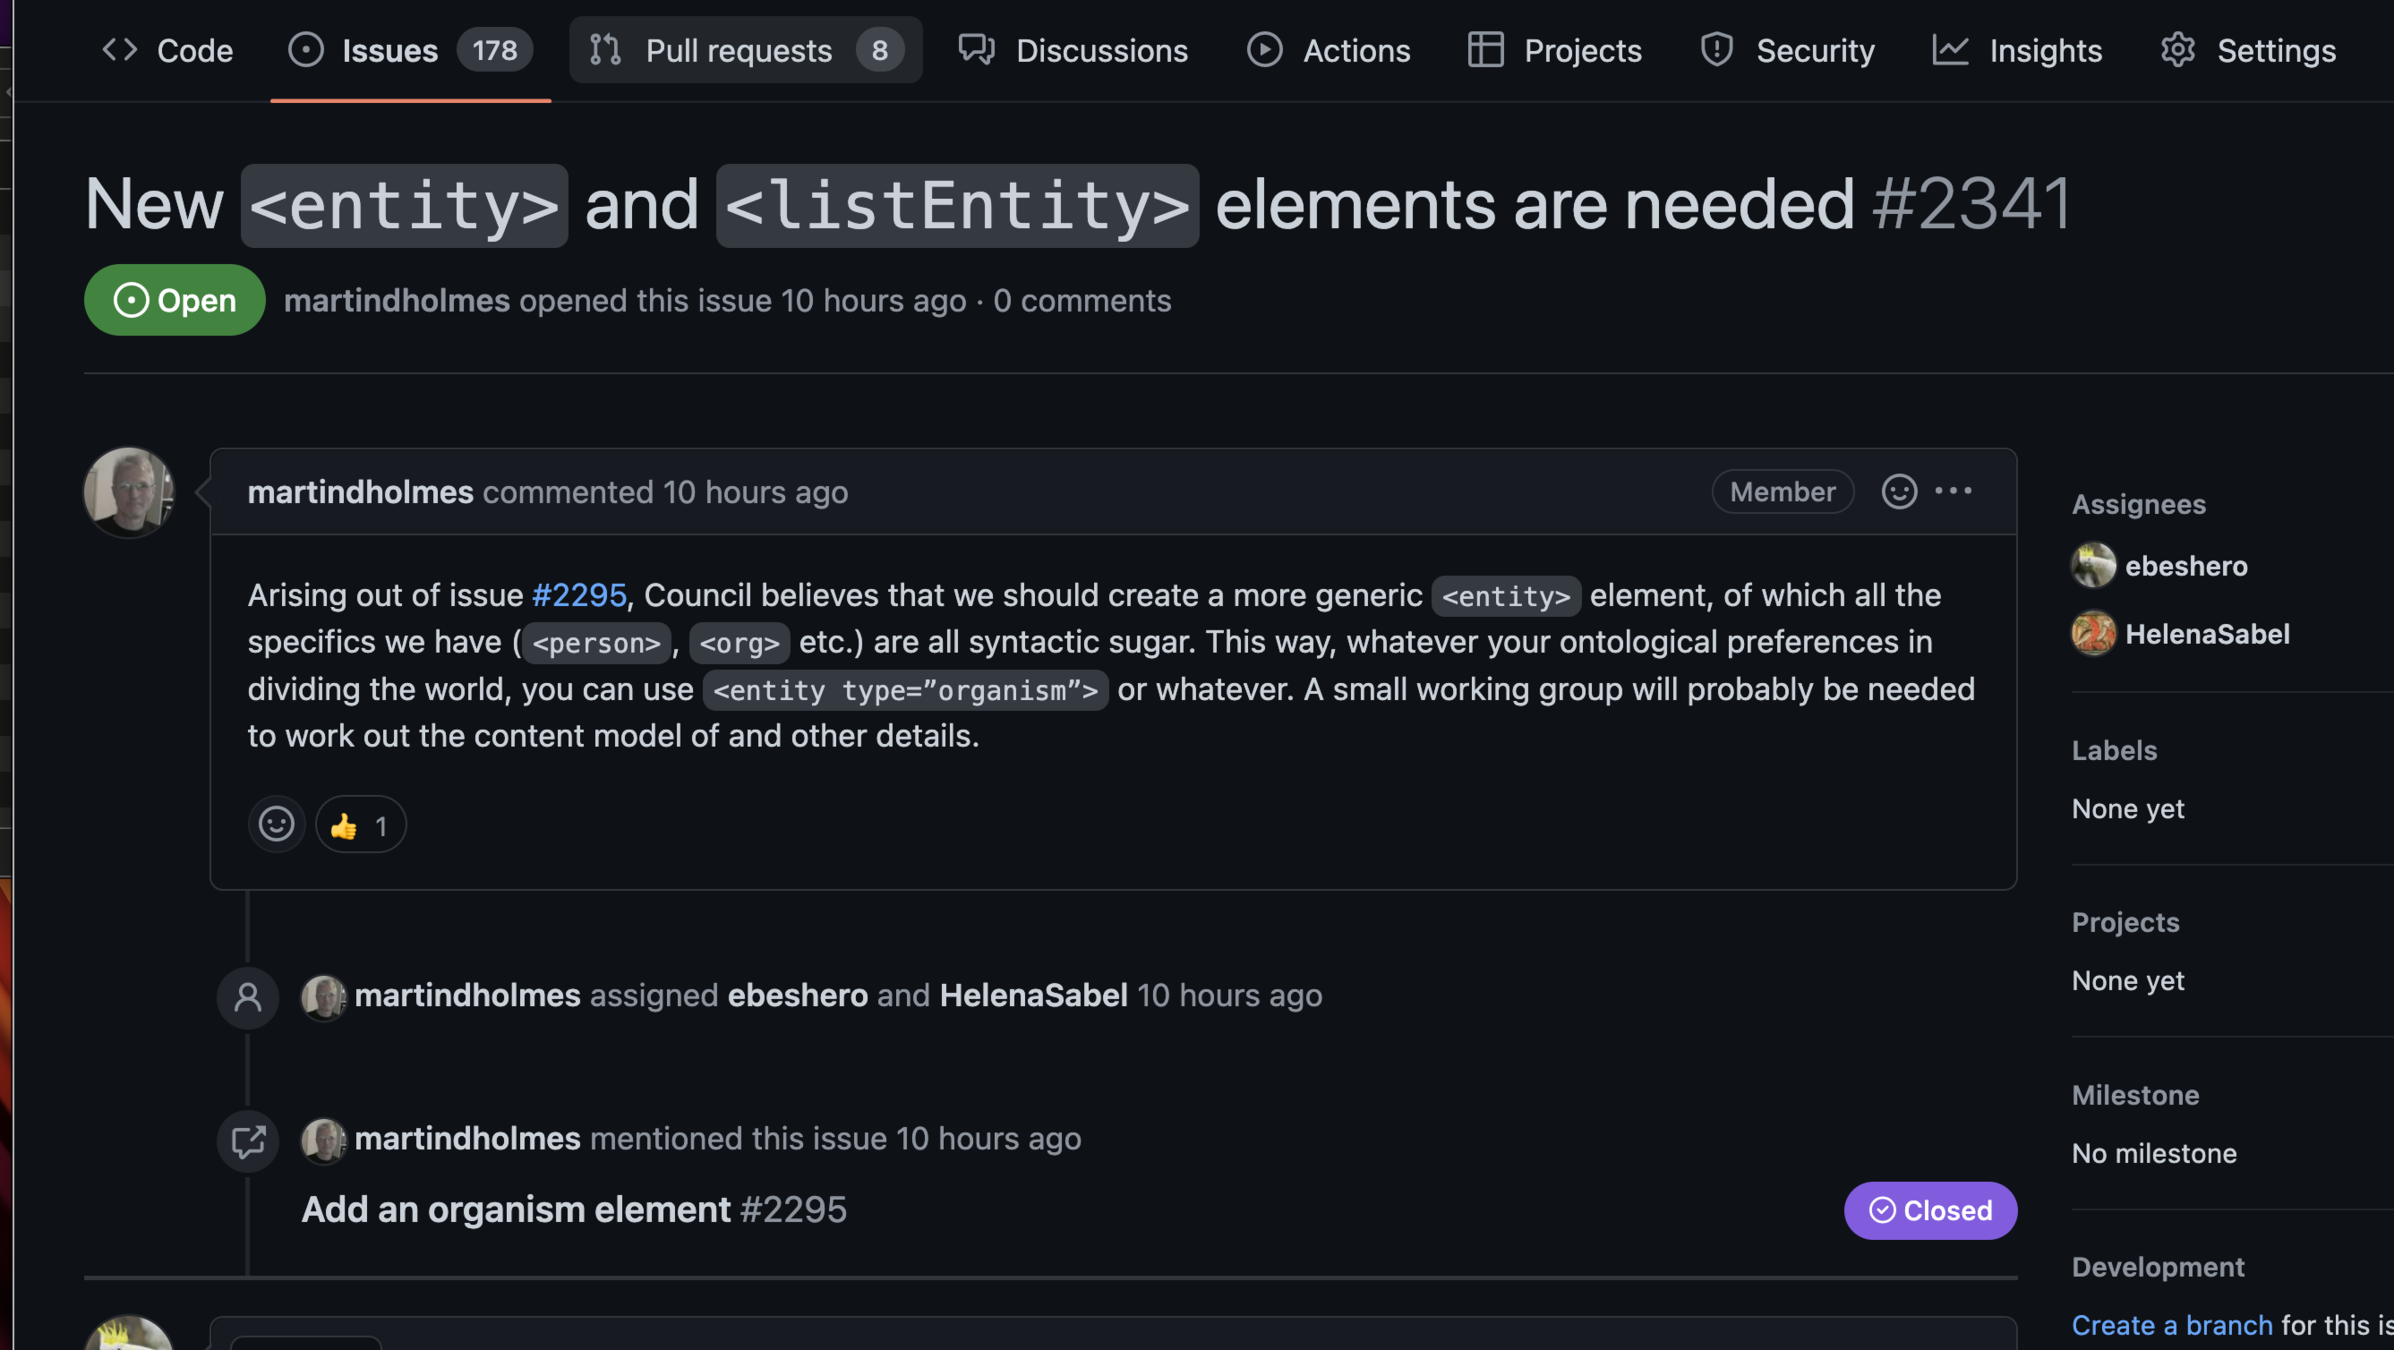
Task: Follow the #2295 issue link in comment
Action: (579, 595)
